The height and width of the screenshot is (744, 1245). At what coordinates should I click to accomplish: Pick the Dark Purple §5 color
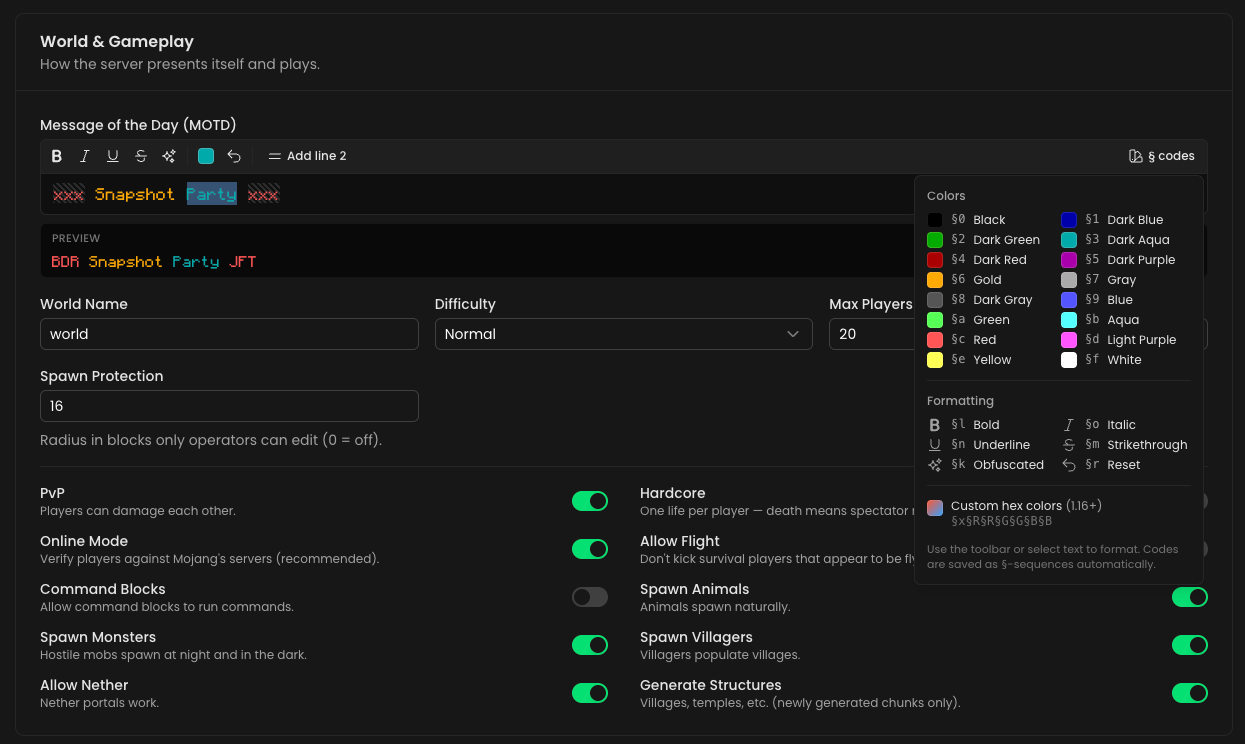coord(1117,260)
